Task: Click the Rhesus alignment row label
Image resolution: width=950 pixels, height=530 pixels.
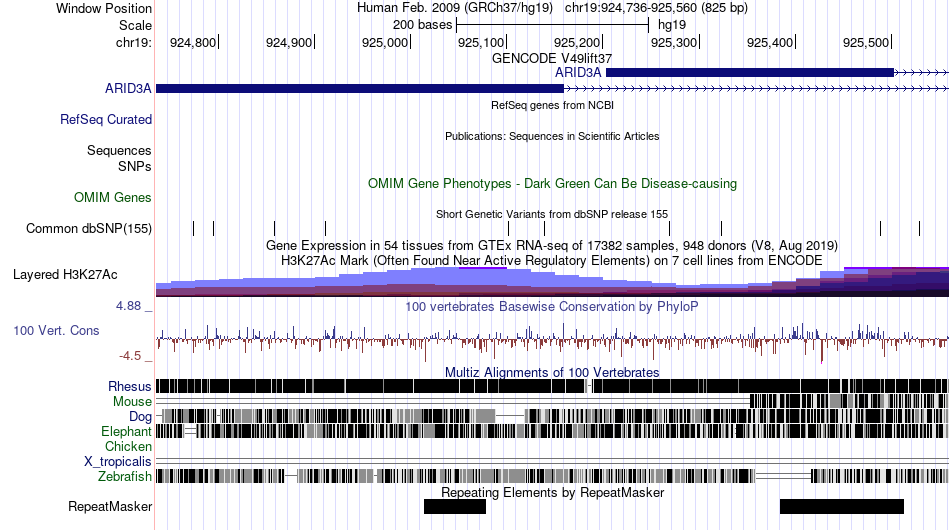Action: pyautogui.click(x=130, y=386)
